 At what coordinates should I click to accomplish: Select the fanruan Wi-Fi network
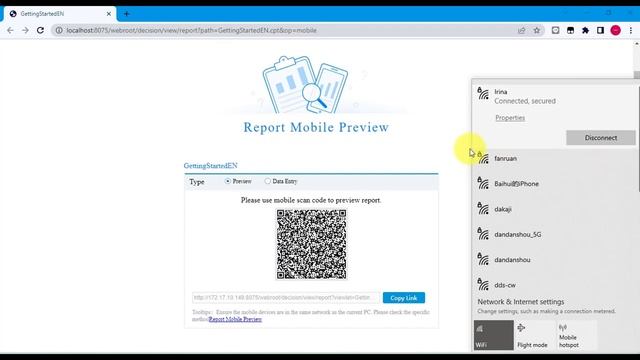(x=555, y=158)
